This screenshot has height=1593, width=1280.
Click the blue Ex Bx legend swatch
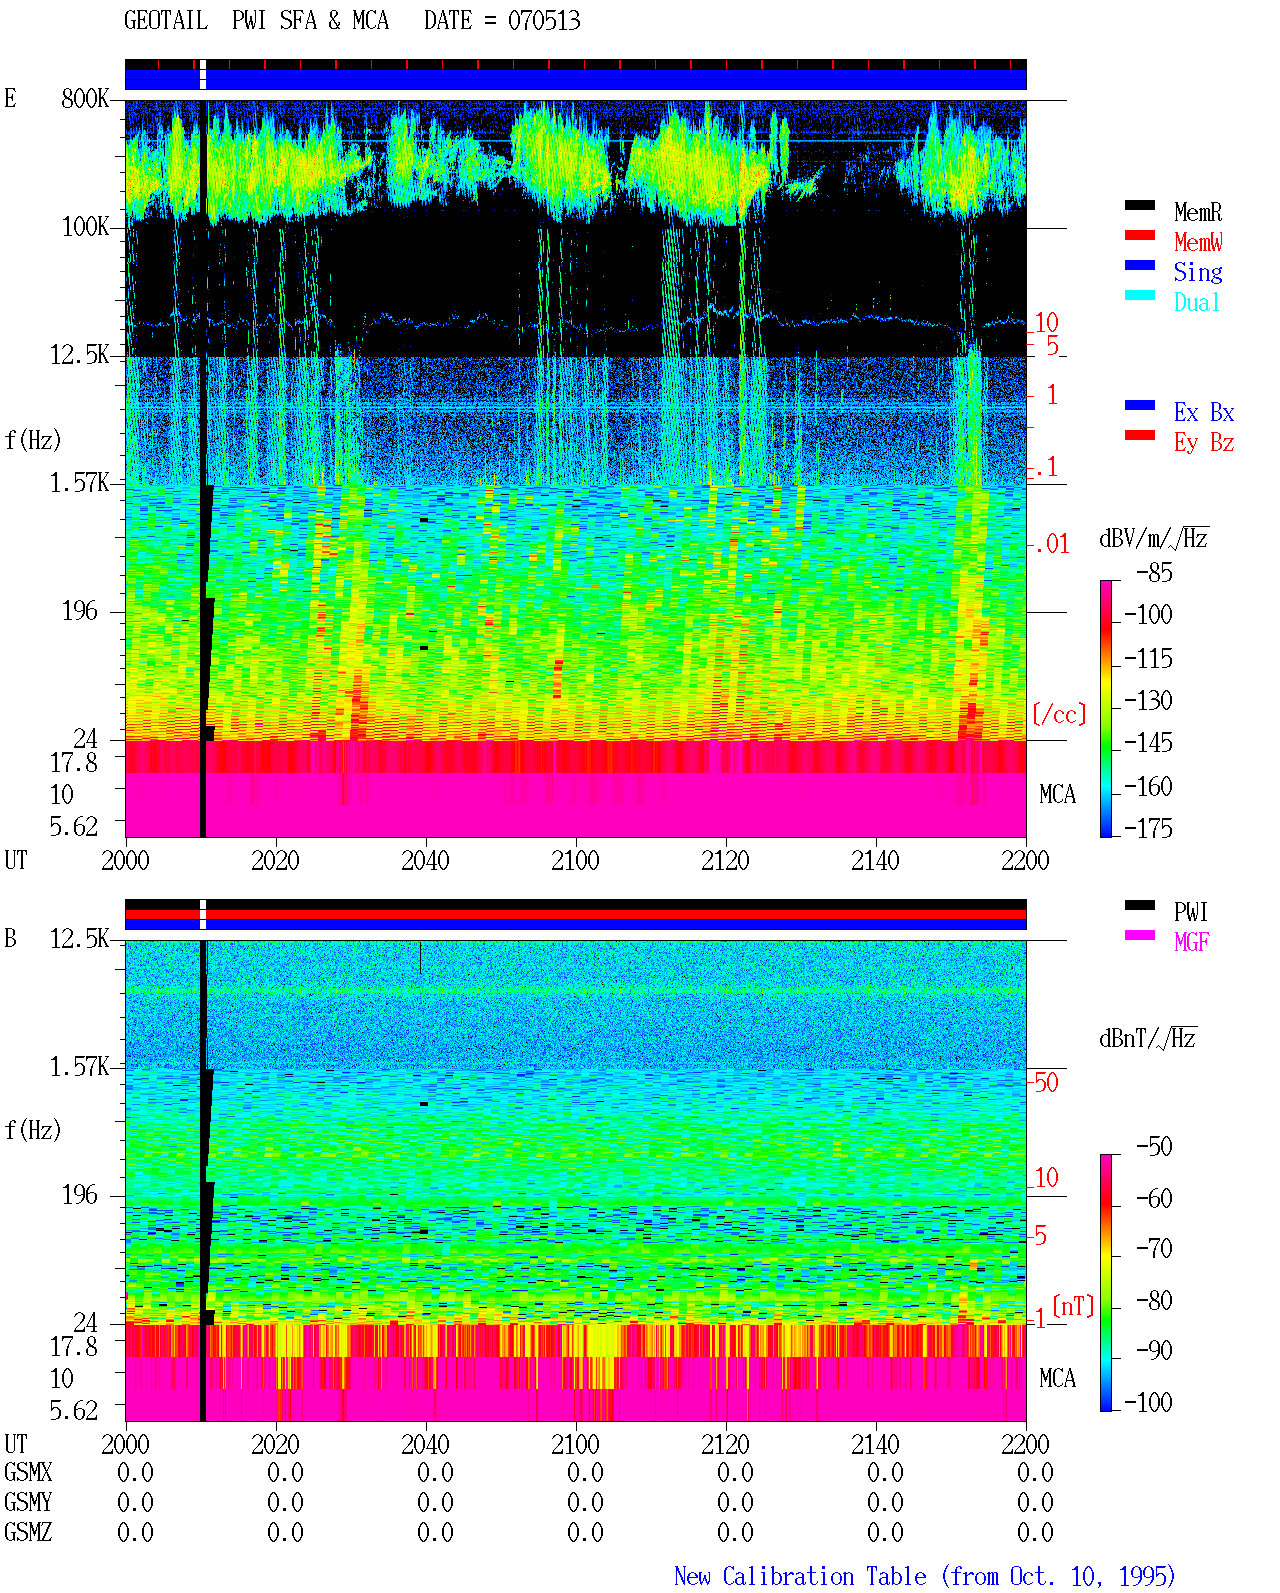(x=1140, y=405)
